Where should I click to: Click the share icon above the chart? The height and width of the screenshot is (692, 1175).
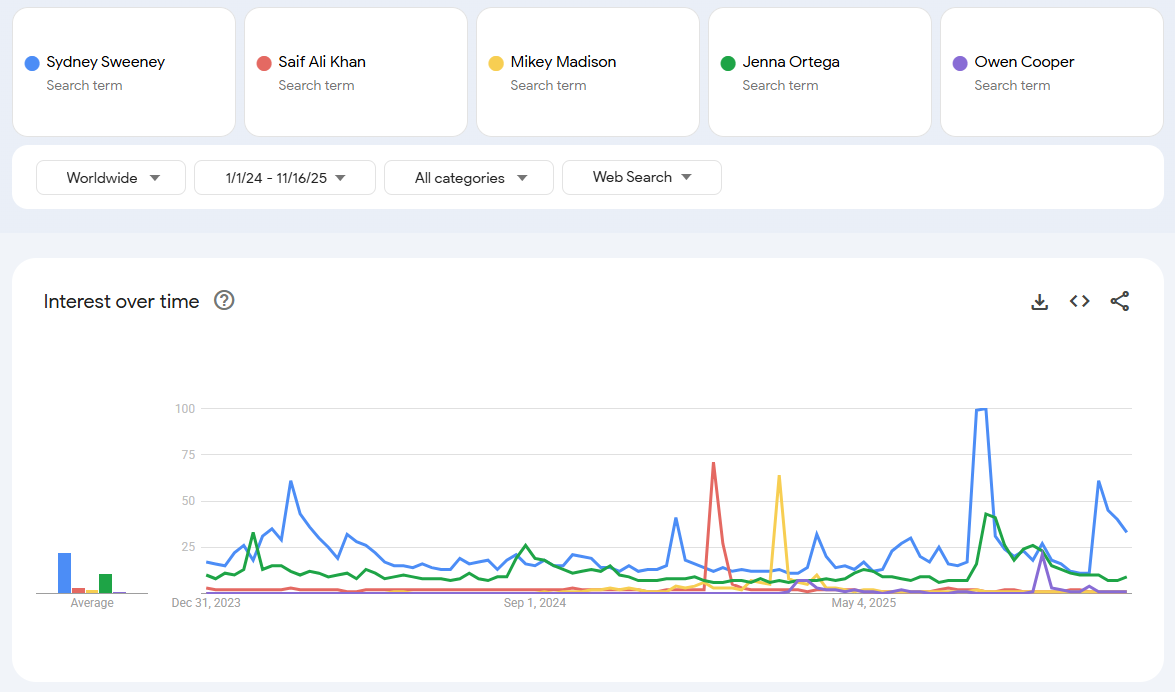1119,301
